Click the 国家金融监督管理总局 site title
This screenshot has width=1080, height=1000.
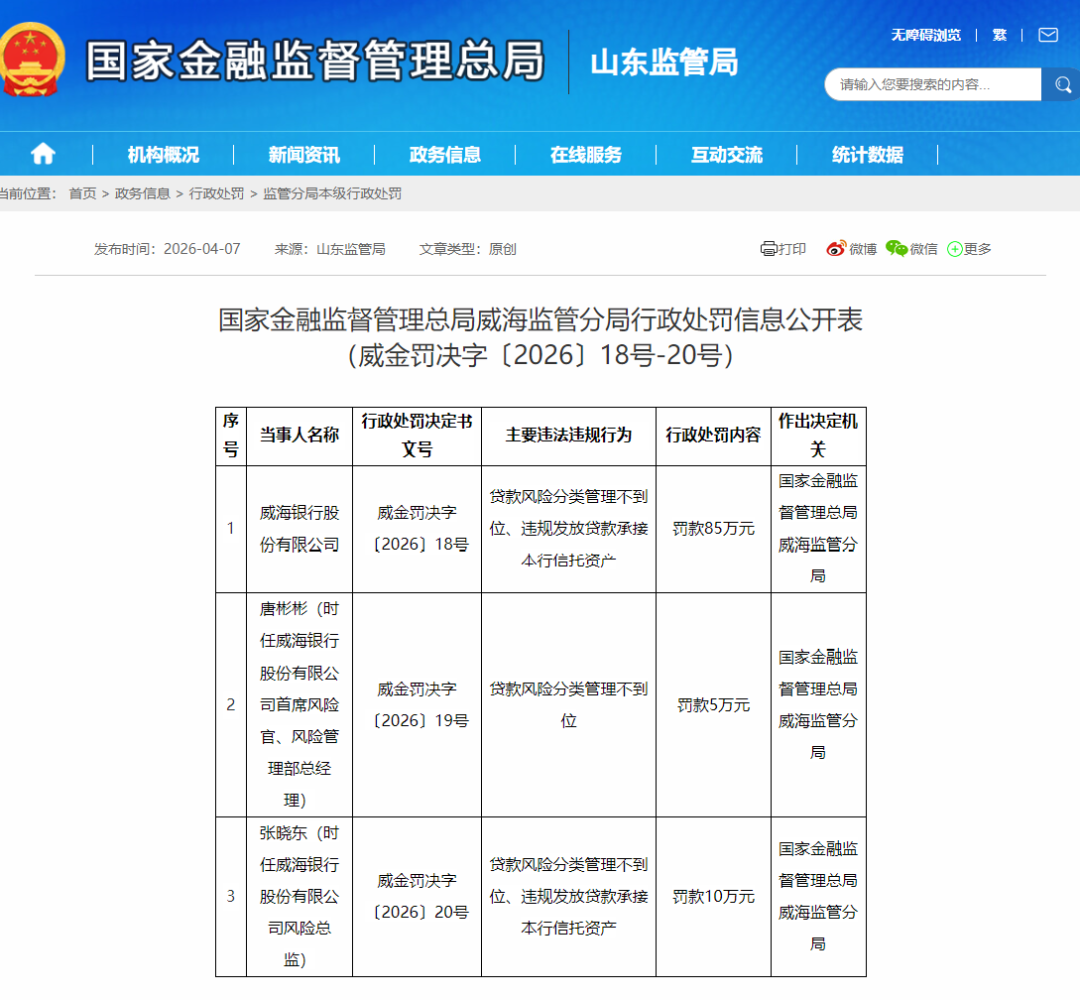(x=315, y=61)
